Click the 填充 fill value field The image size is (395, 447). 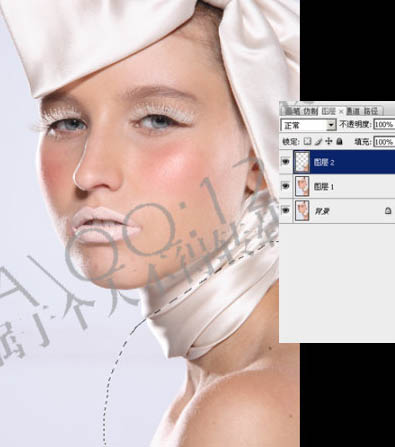point(384,142)
